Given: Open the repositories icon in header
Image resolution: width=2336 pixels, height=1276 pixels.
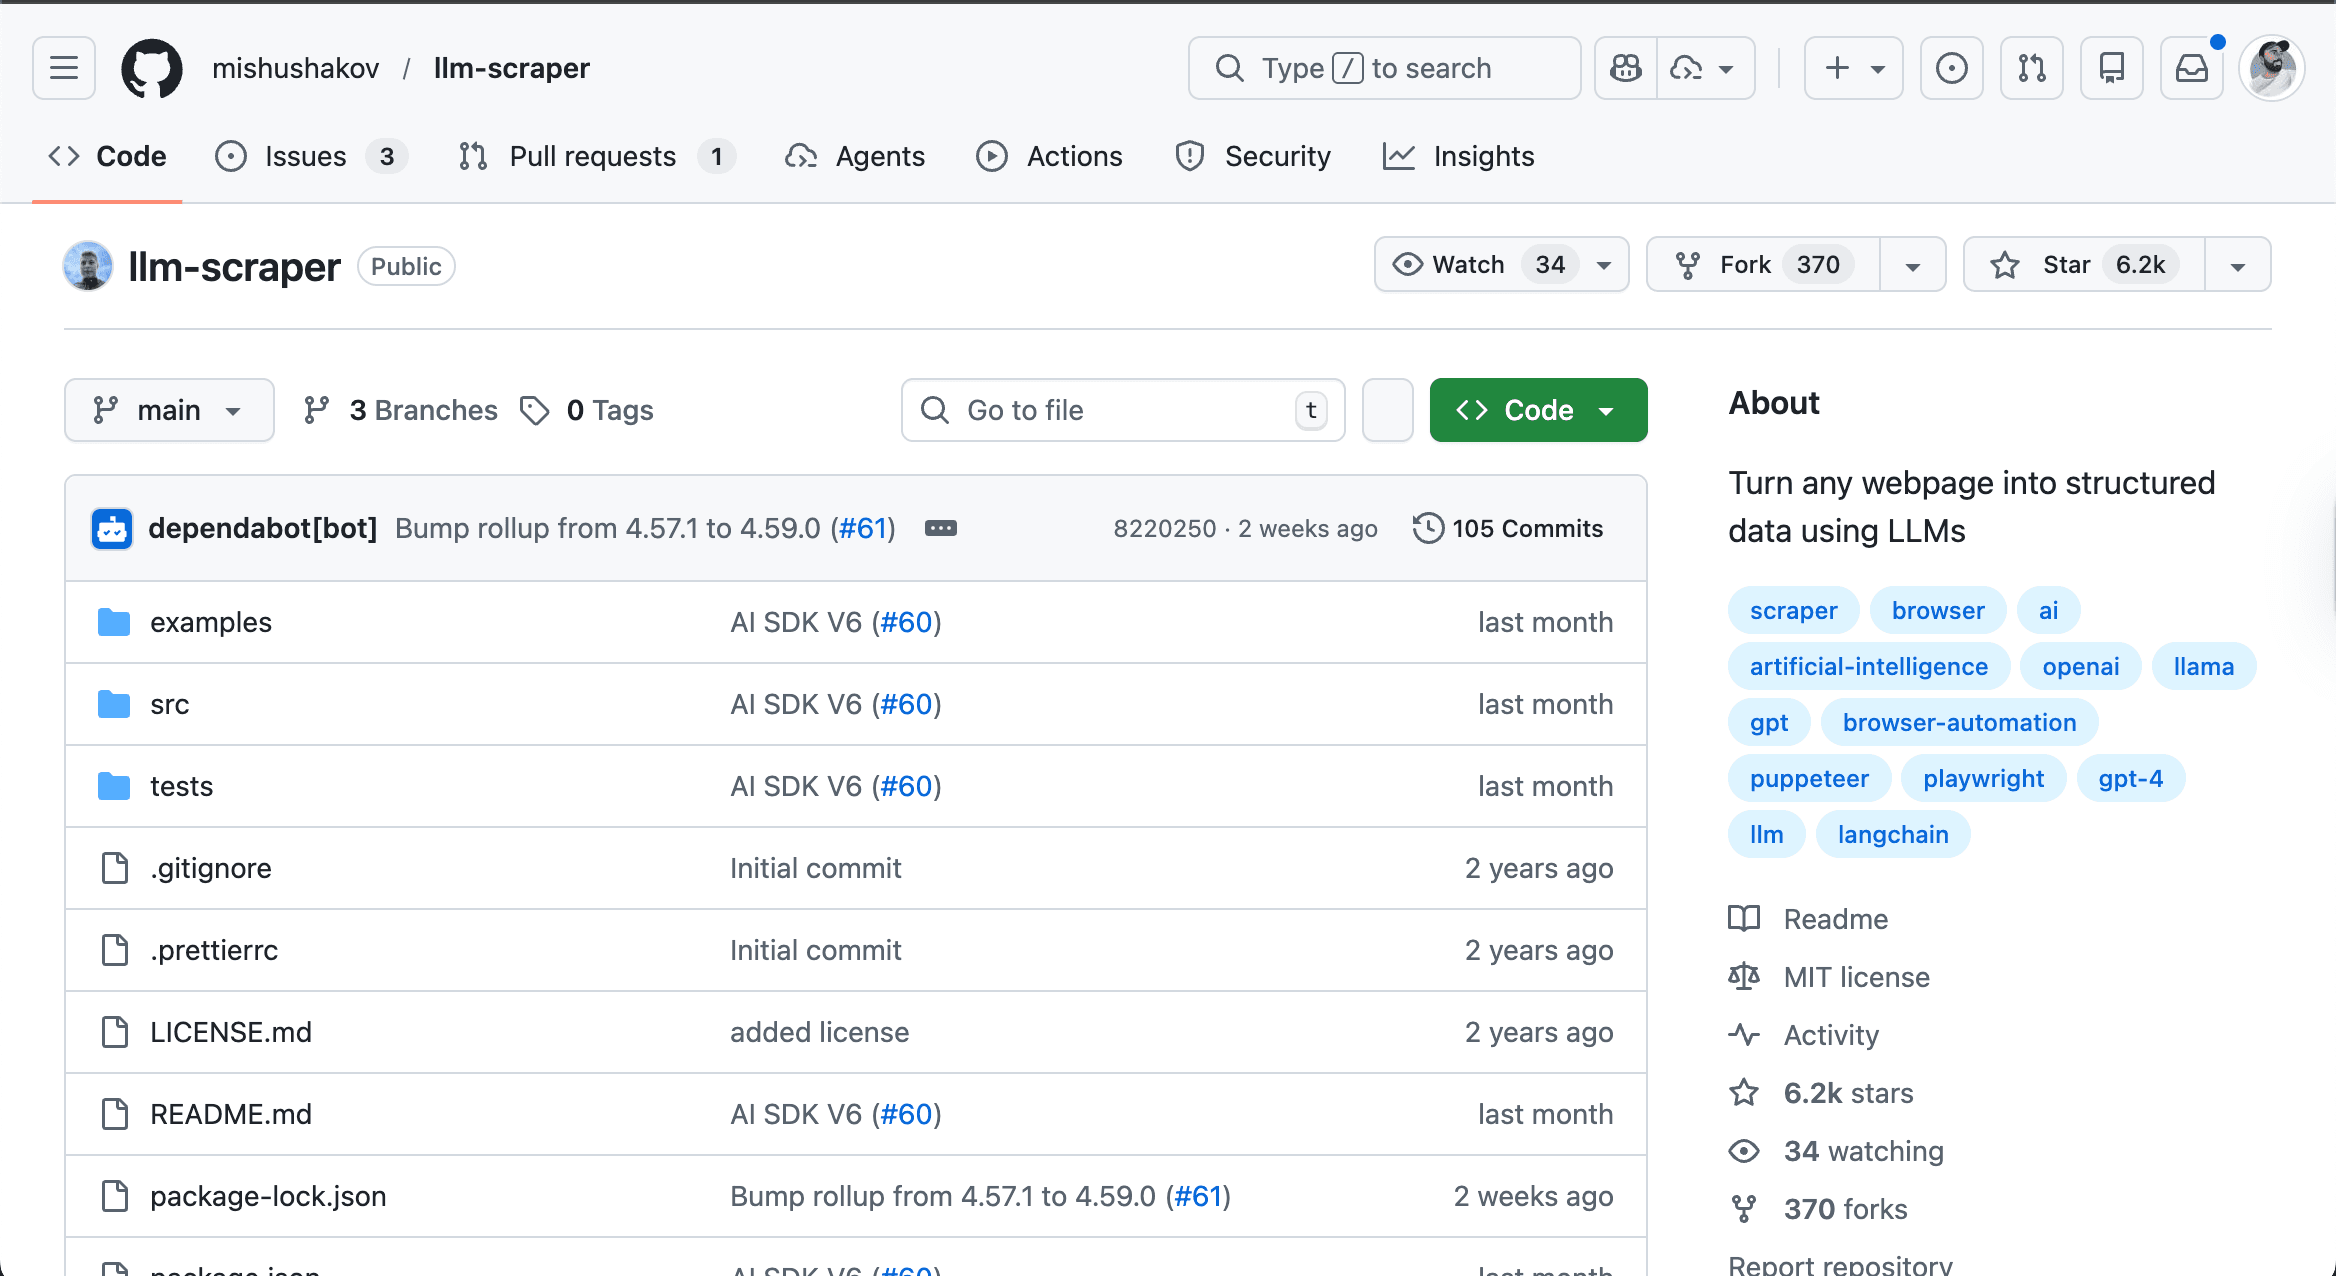Looking at the screenshot, I should tap(2111, 68).
